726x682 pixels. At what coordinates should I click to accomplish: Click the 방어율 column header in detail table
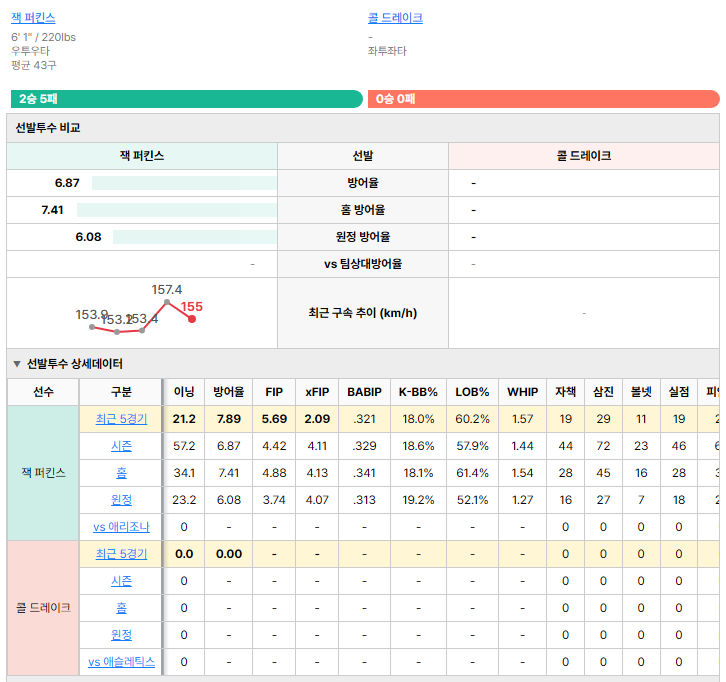click(228, 392)
